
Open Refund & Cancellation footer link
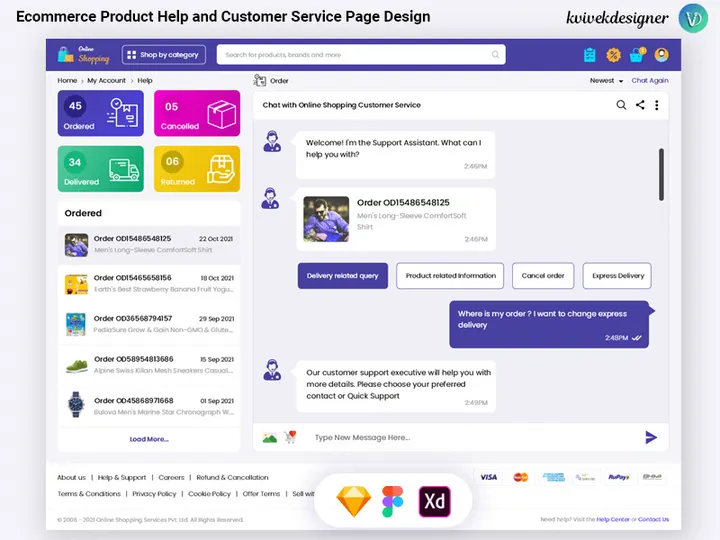tap(232, 478)
